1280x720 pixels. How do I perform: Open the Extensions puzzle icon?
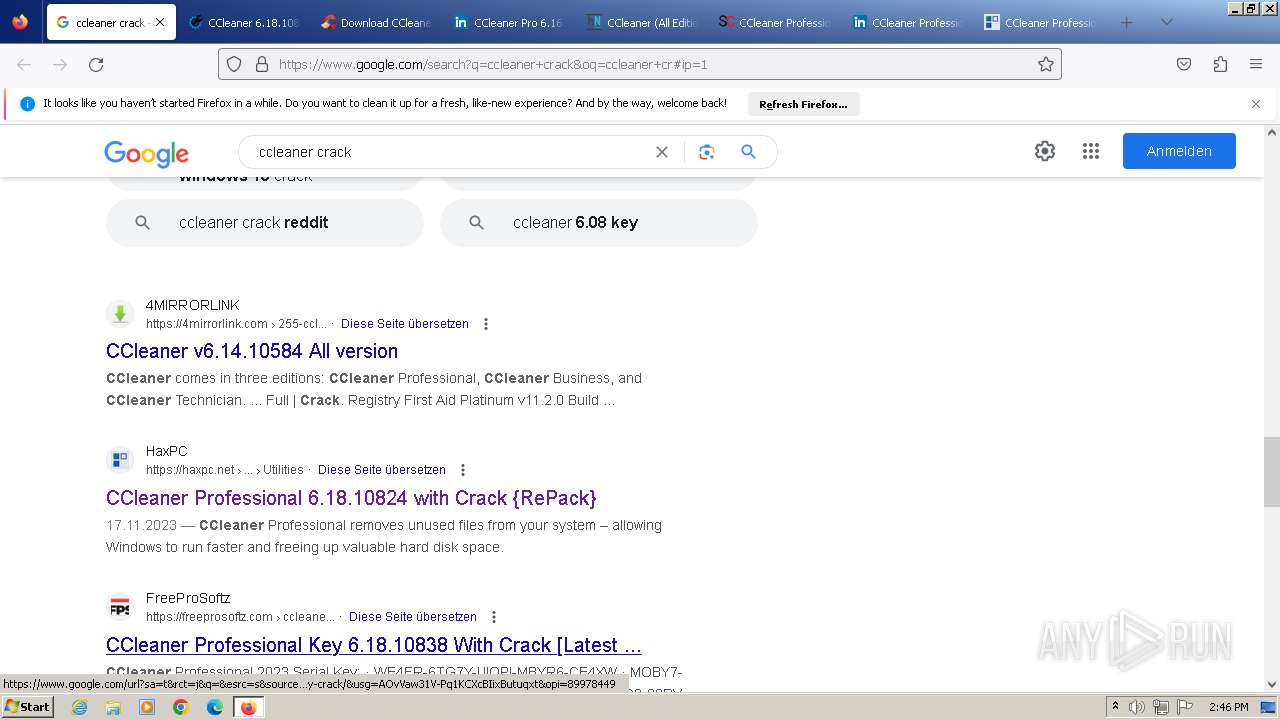point(1220,64)
